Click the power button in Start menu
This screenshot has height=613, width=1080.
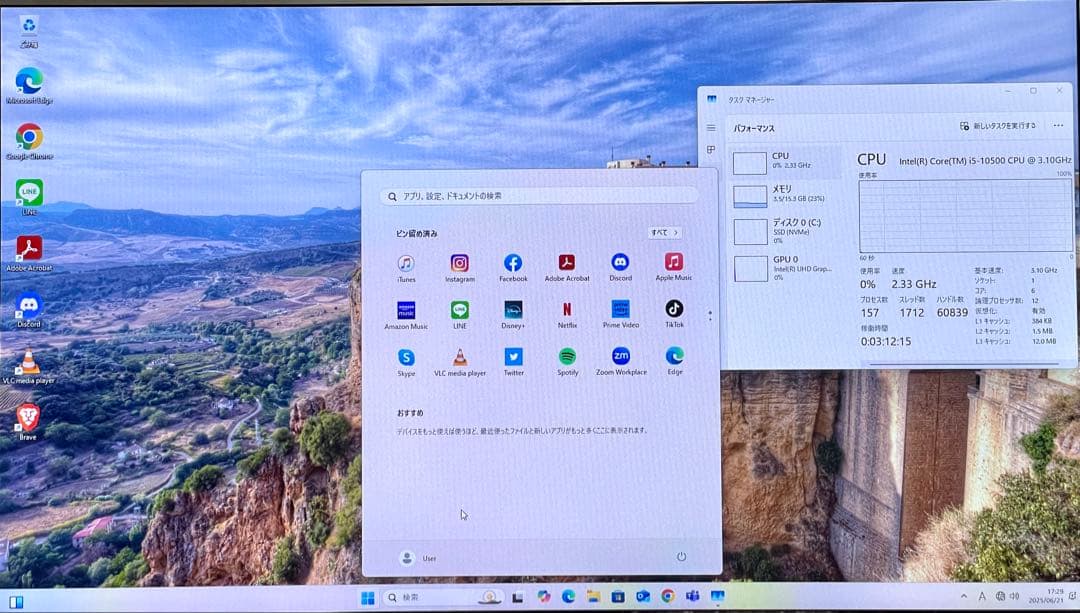click(681, 557)
